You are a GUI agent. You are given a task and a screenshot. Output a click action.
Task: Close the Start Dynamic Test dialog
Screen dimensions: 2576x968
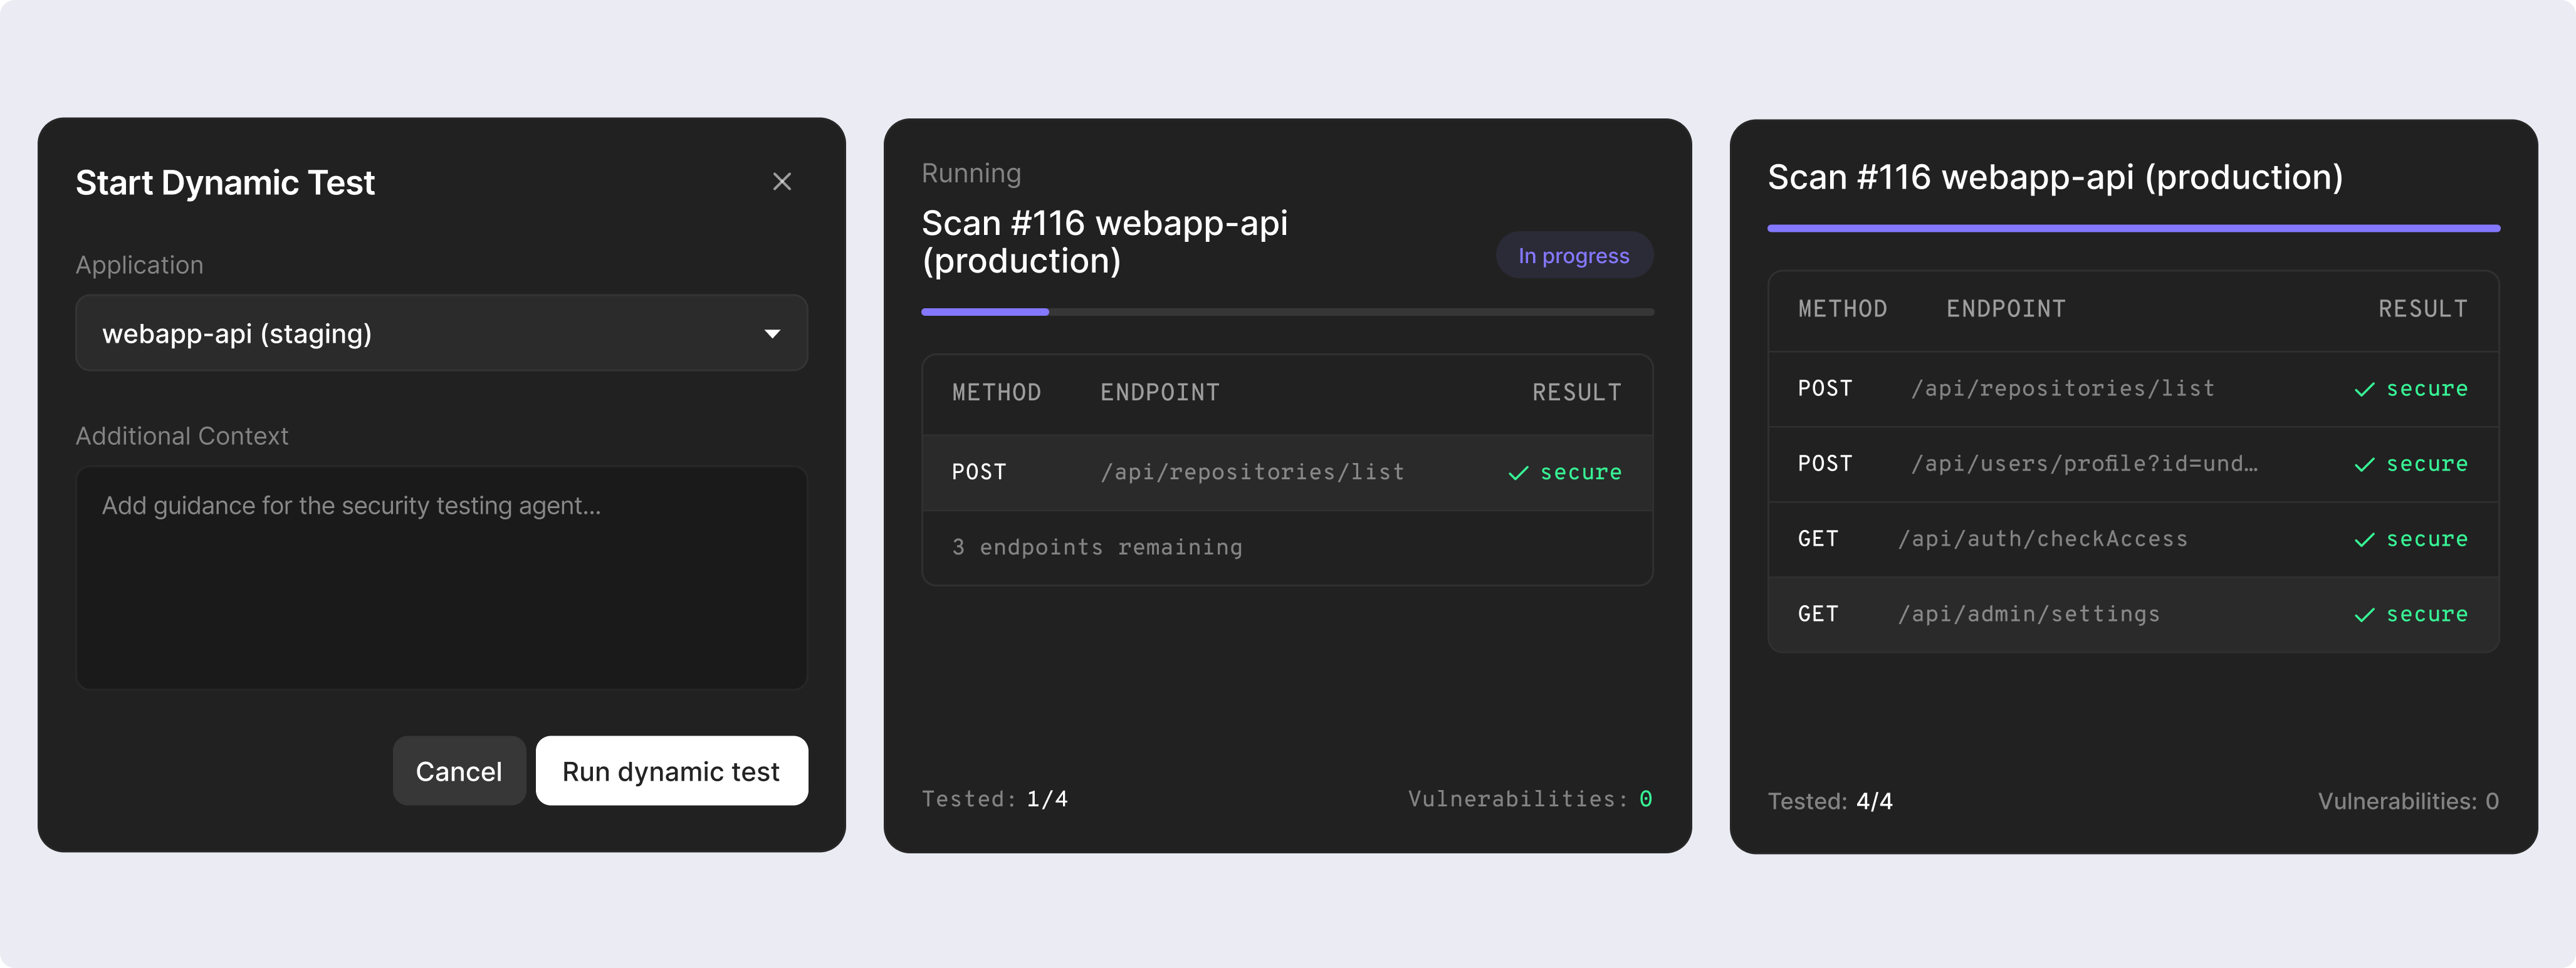click(x=781, y=181)
